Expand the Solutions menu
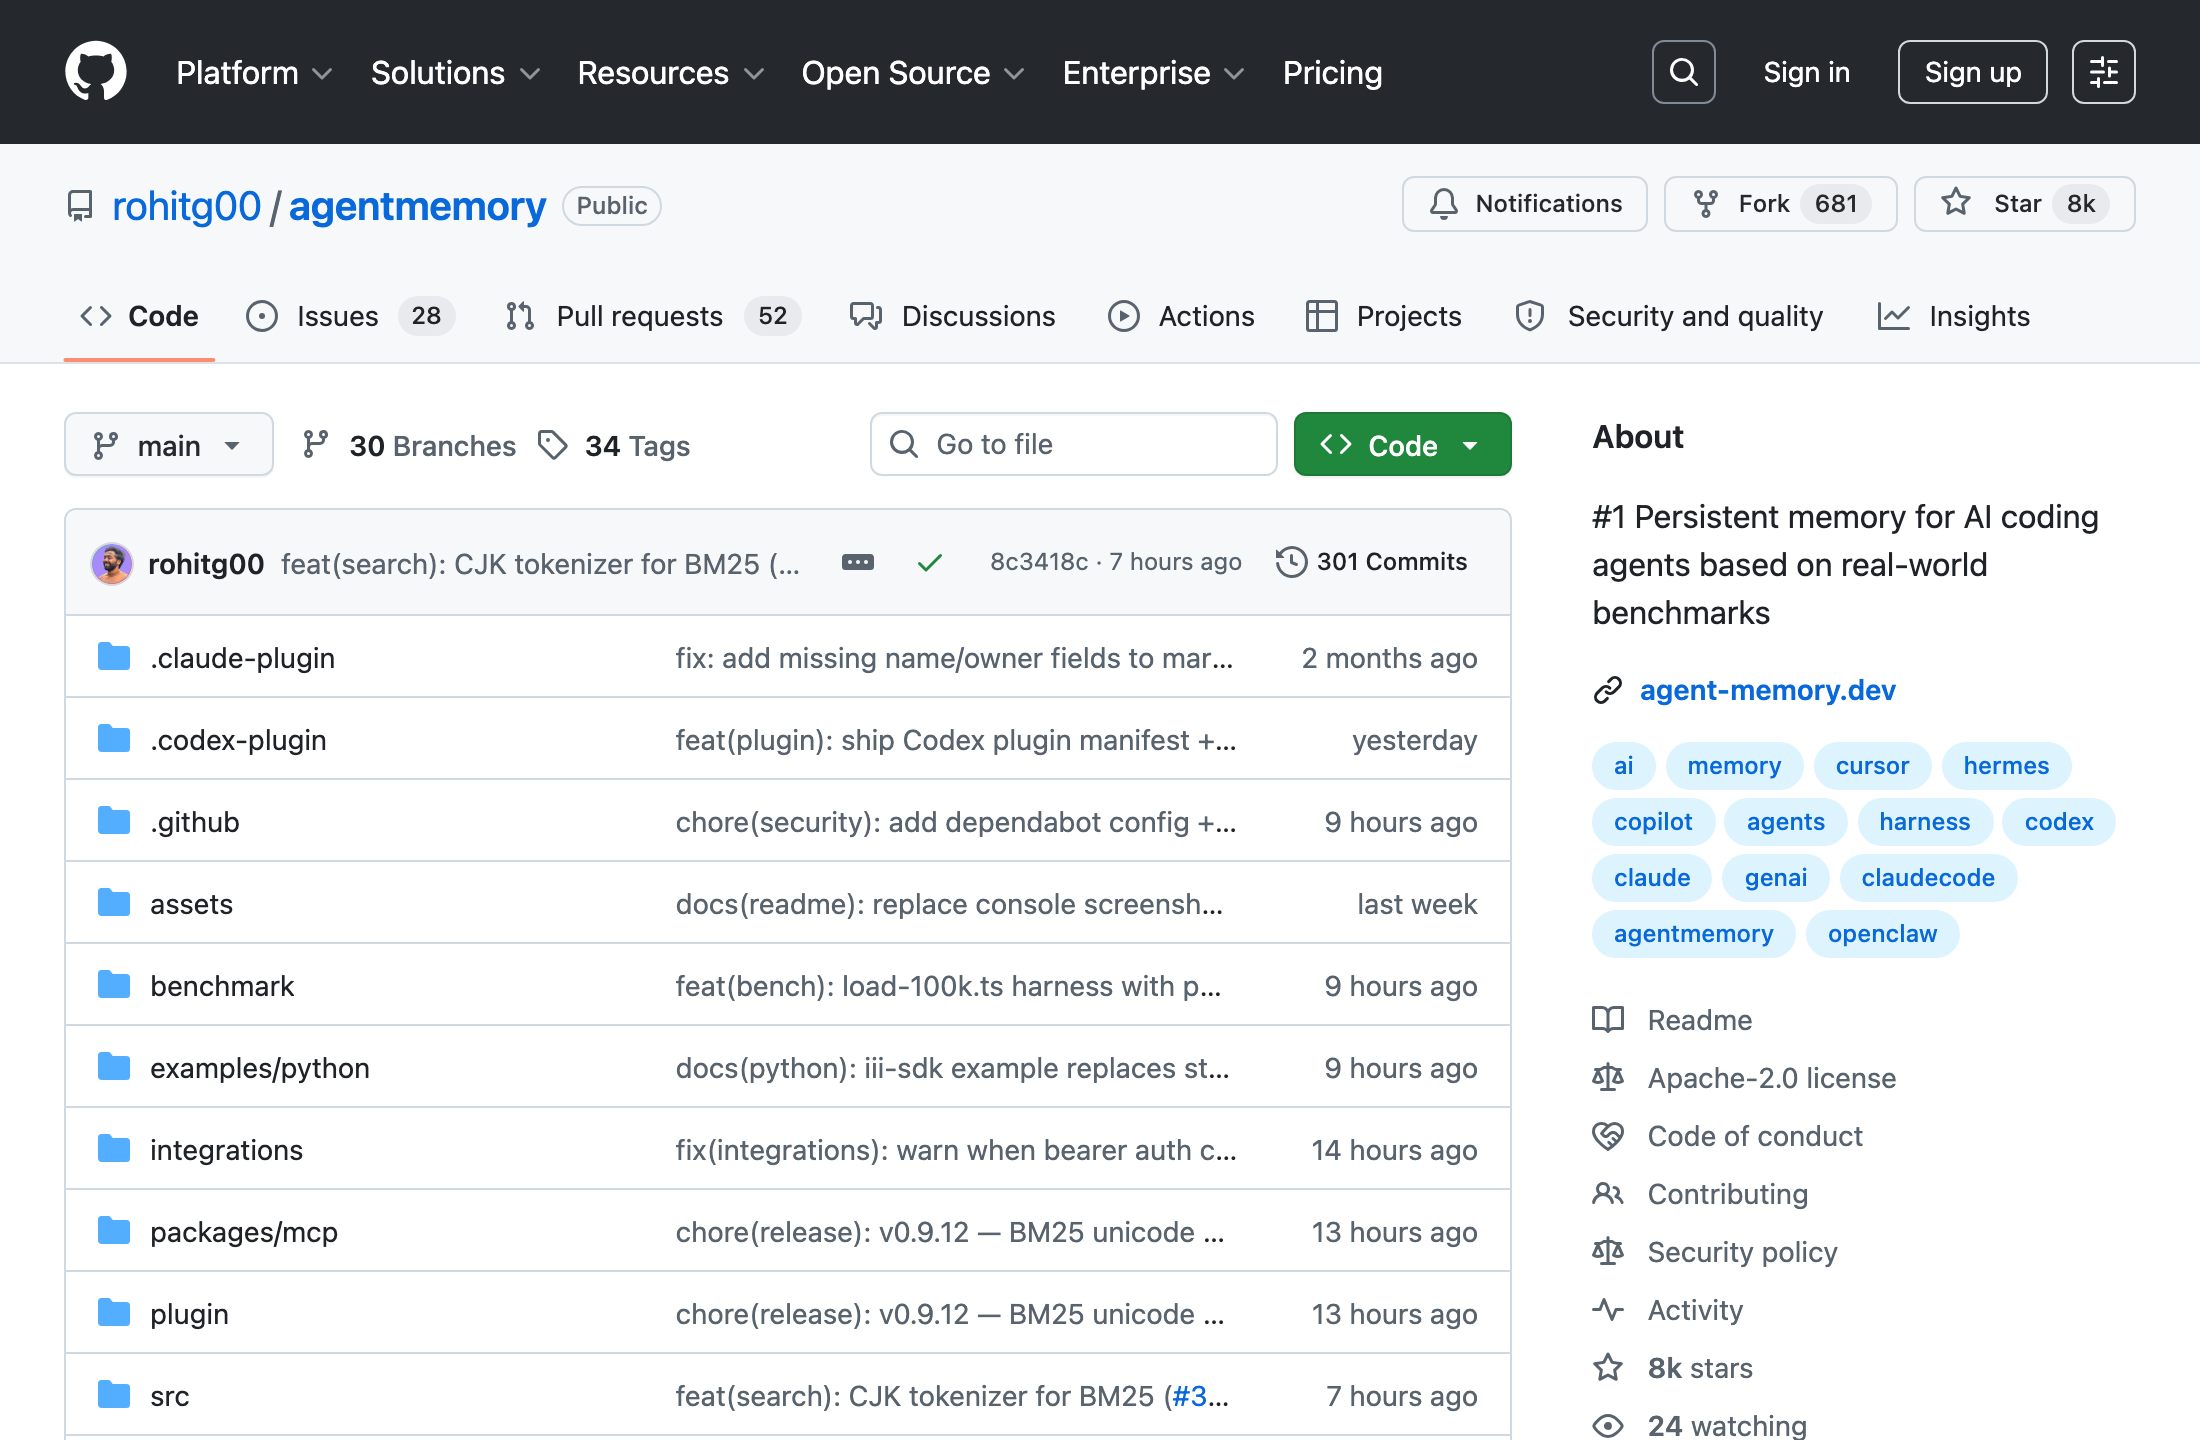2200x1440 pixels. click(455, 73)
